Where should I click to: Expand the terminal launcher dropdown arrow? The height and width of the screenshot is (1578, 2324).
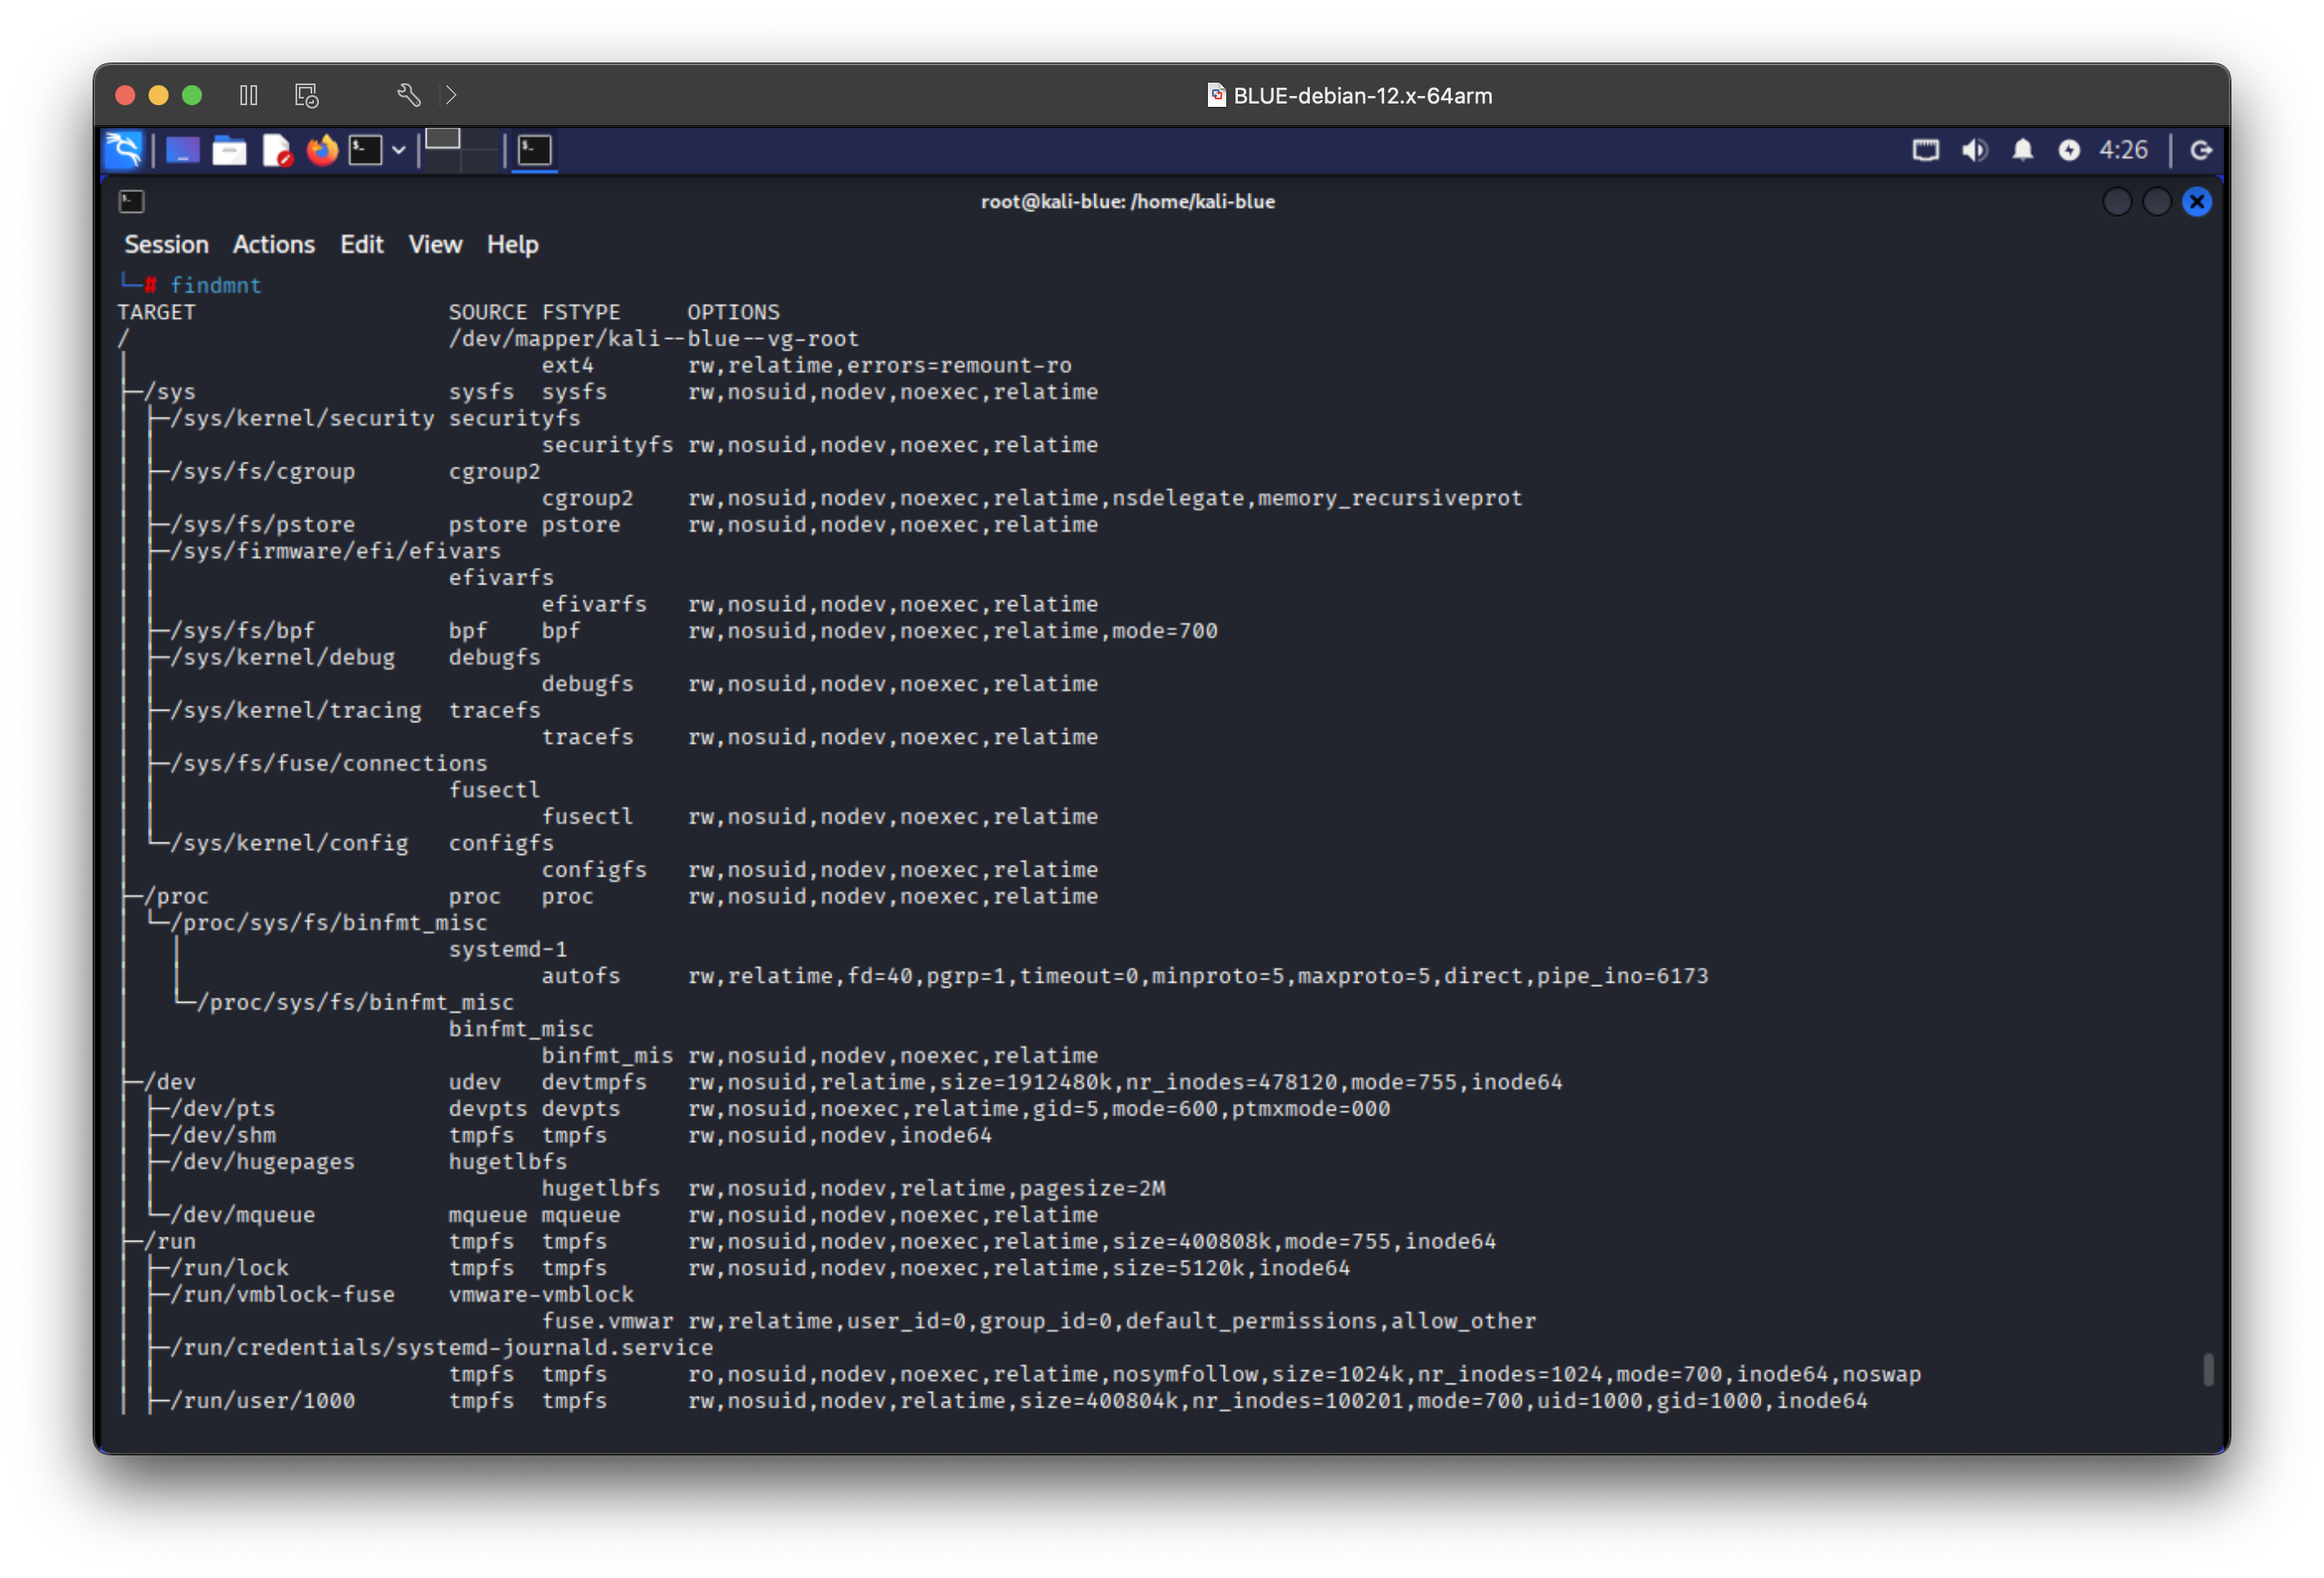tap(399, 150)
